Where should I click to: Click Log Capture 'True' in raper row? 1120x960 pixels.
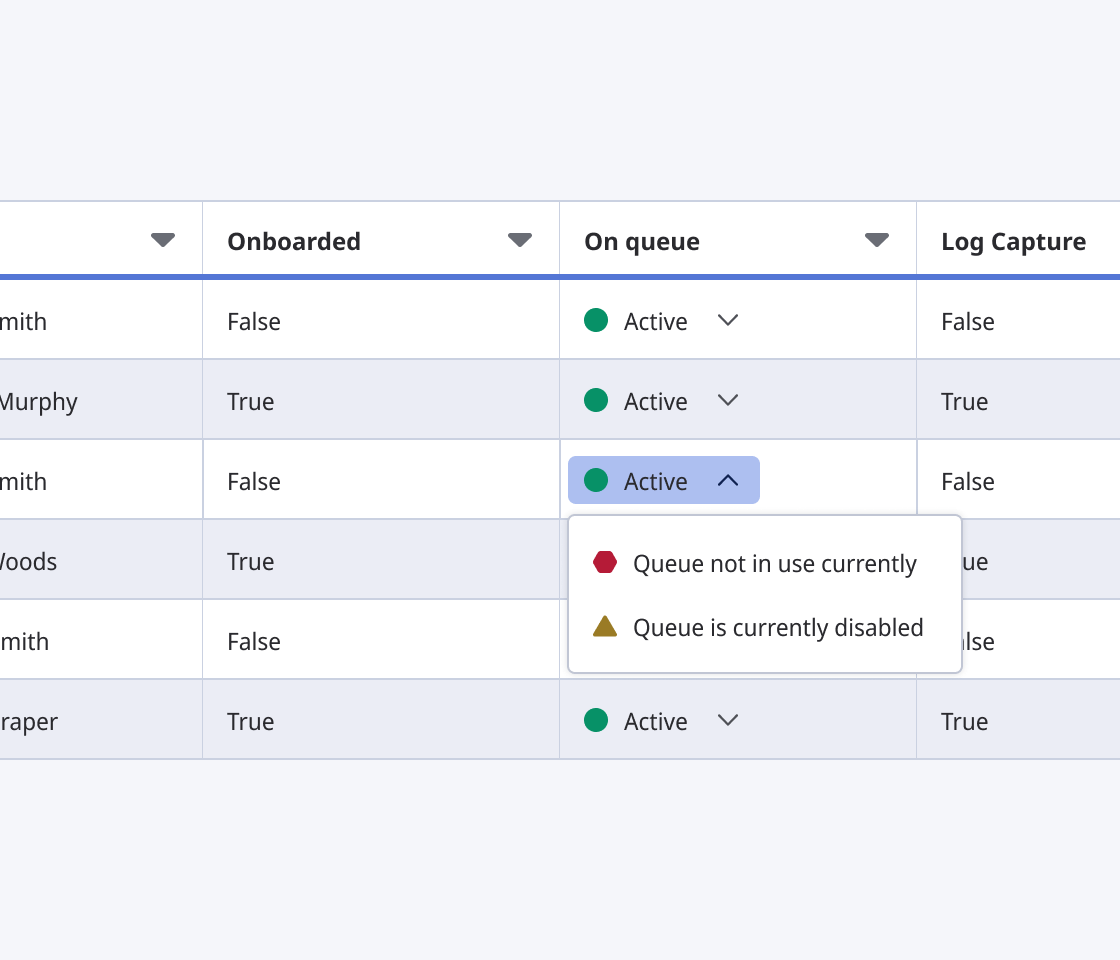tap(964, 721)
